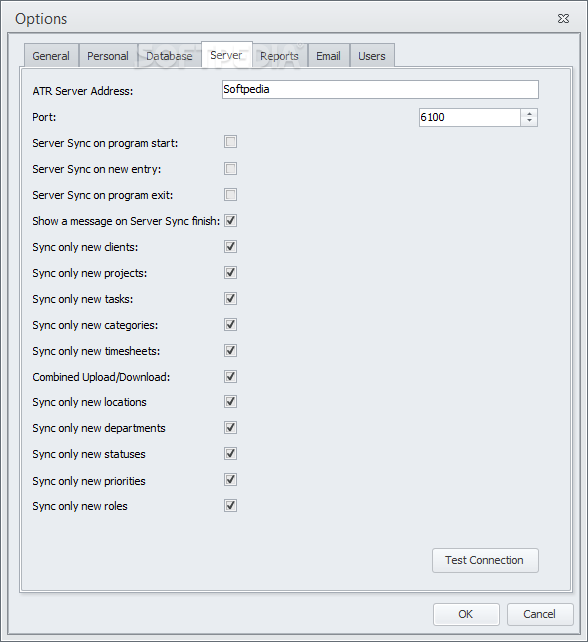Image resolution: width=588 pixels, height=642 pixels.
Task: Click the 'Combined Upload/Download:' label
Action: [101, 377]
